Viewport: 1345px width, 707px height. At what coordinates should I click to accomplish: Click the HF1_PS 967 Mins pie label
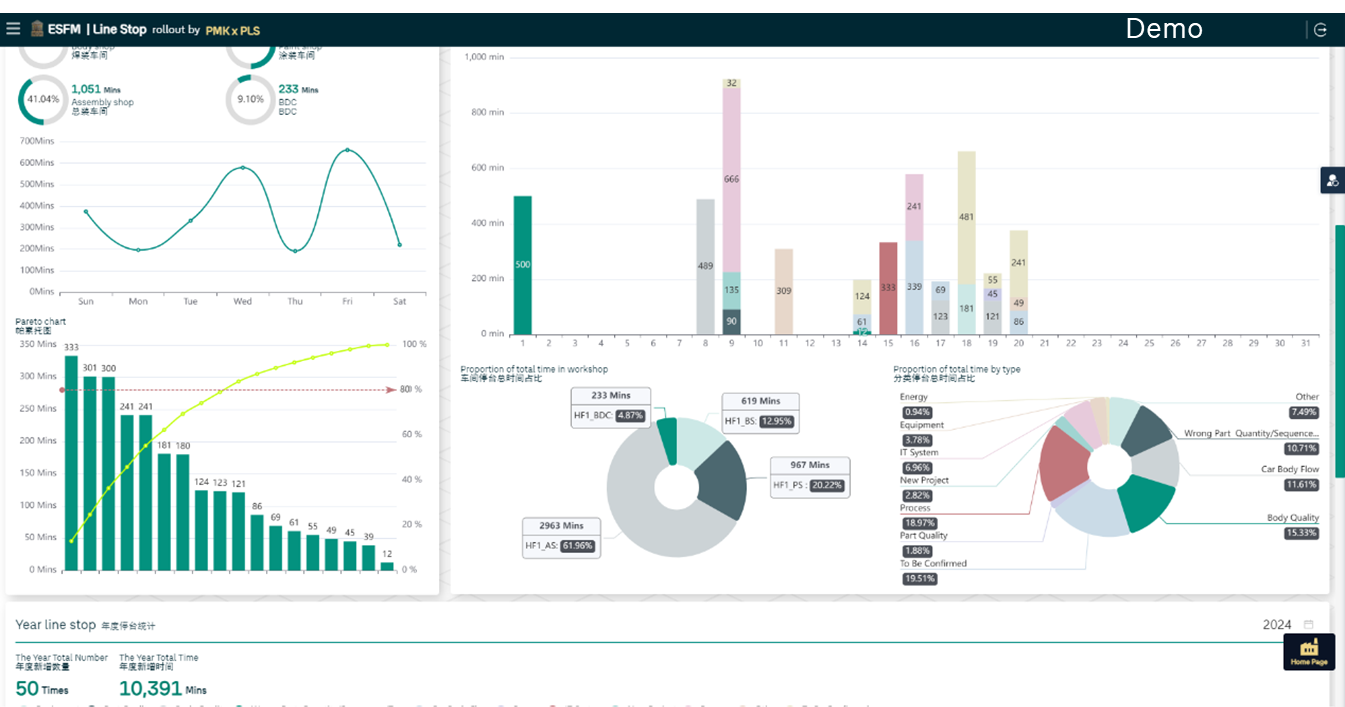(810, 476)
